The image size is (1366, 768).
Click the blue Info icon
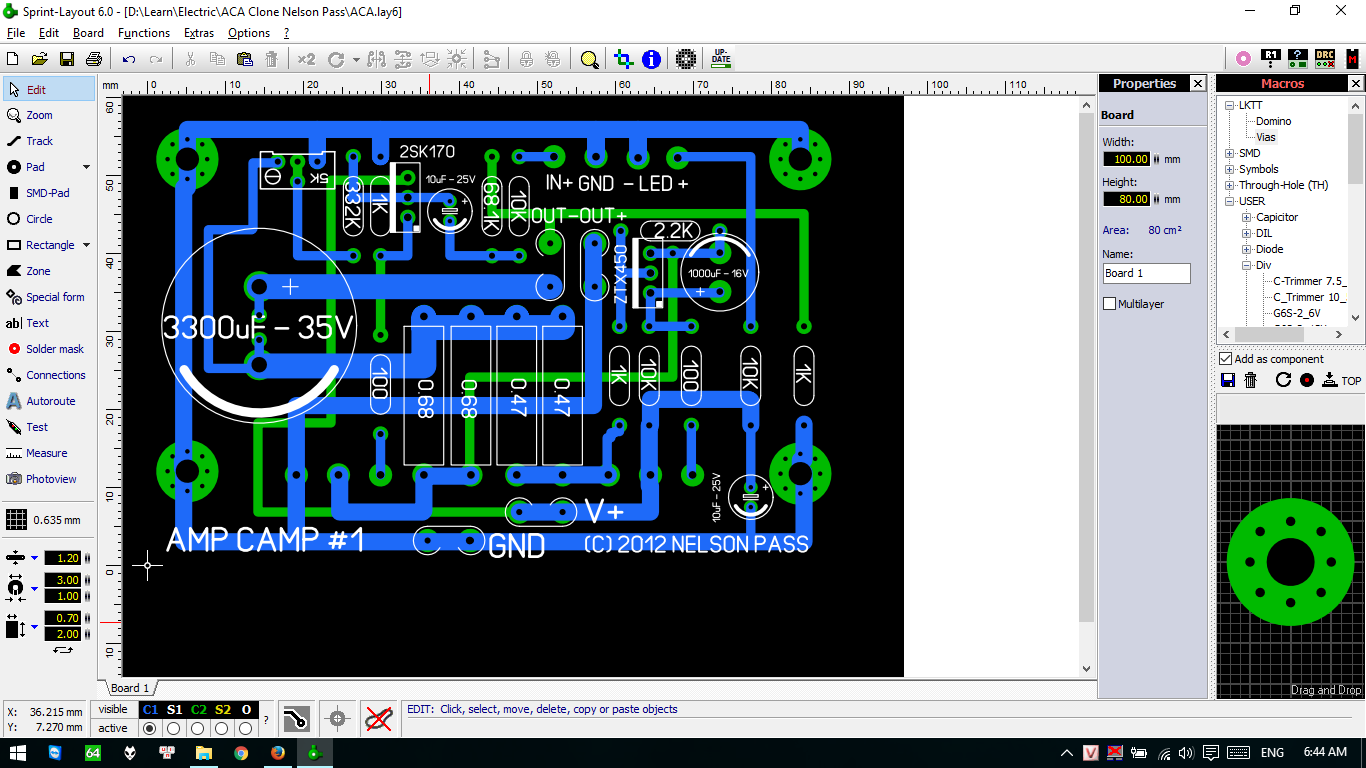(652, 59)
